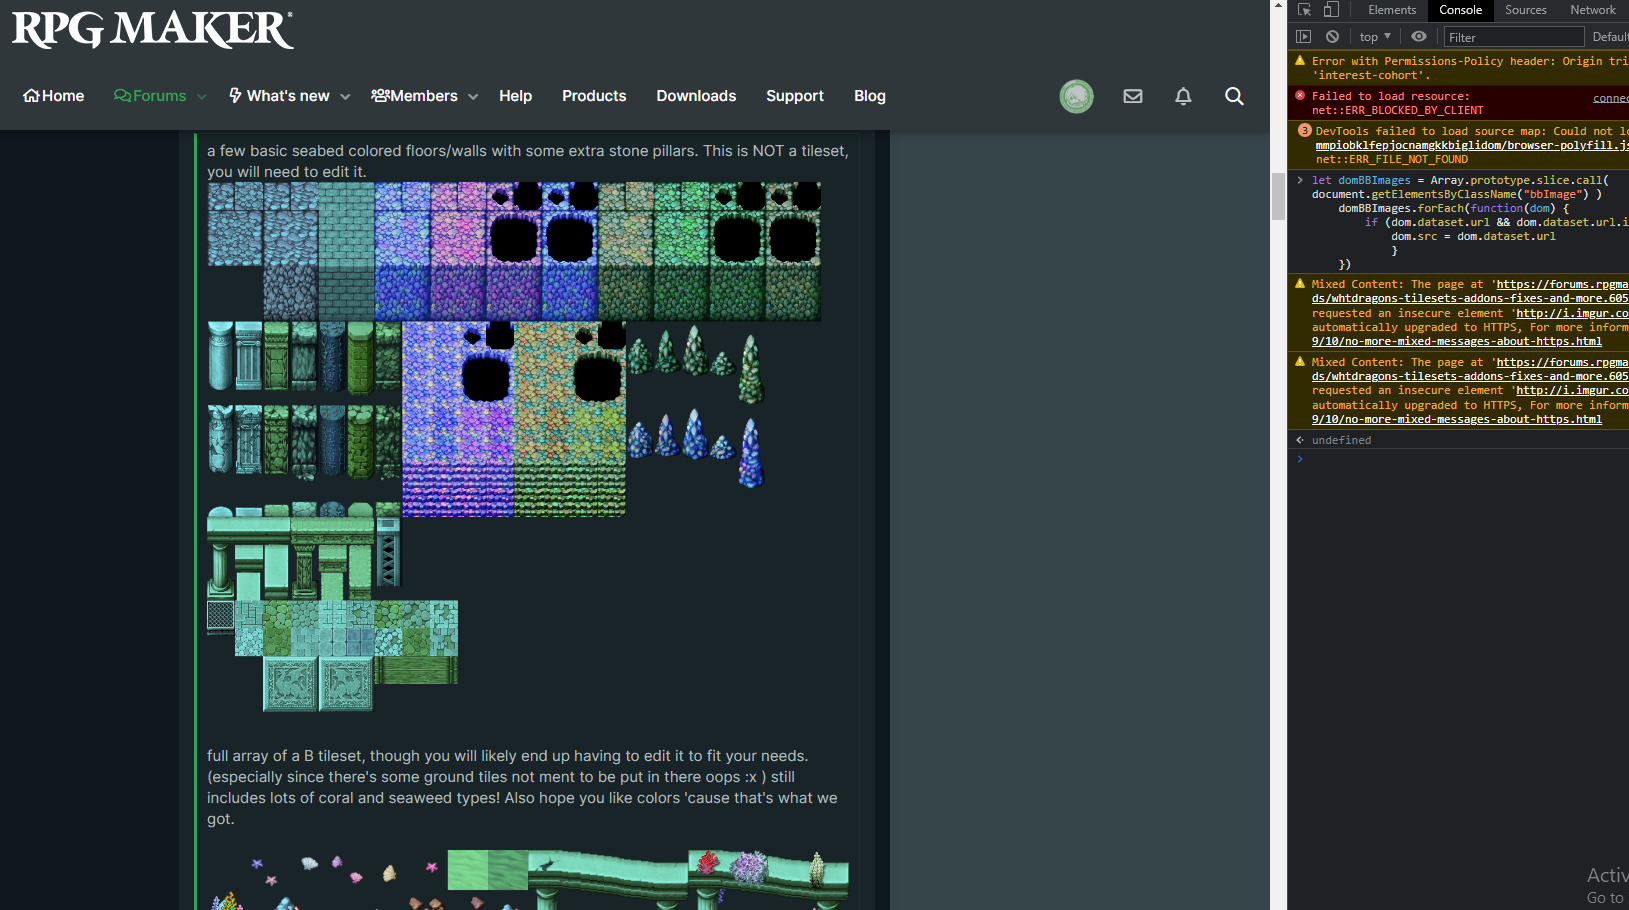Switch to the Network tab

click(x=1593, y=10)
